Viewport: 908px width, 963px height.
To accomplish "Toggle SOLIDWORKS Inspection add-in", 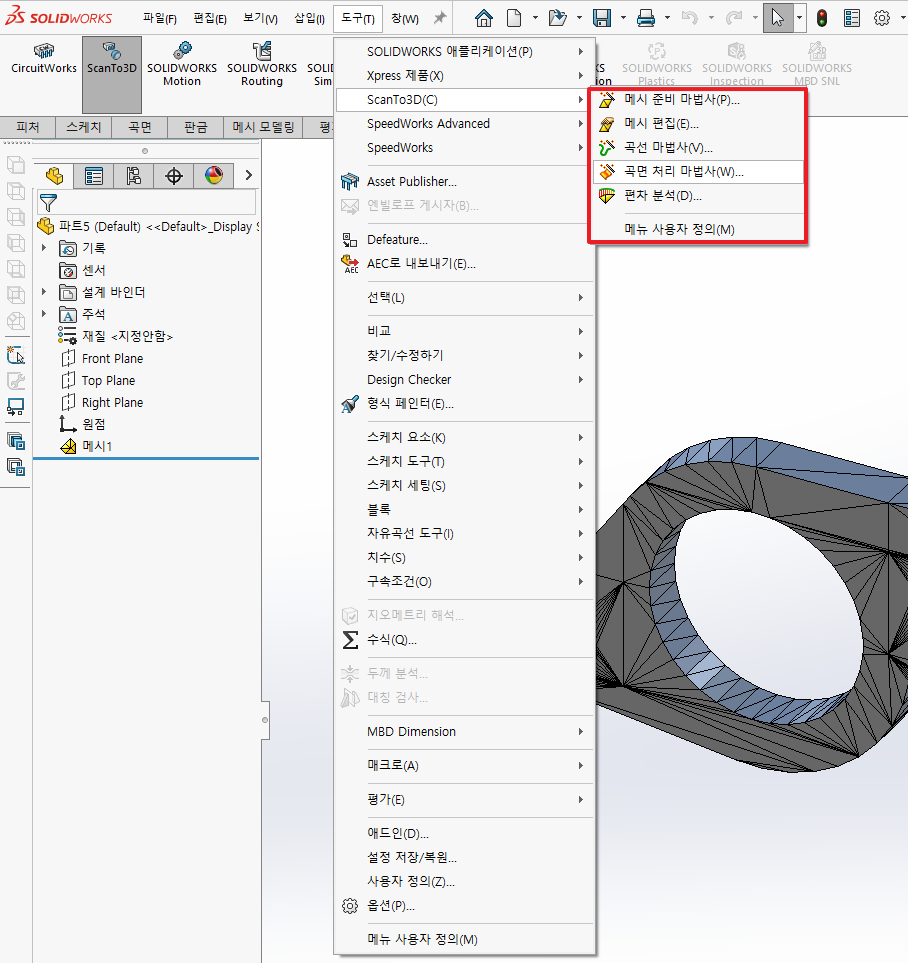I will pos(737,64).
